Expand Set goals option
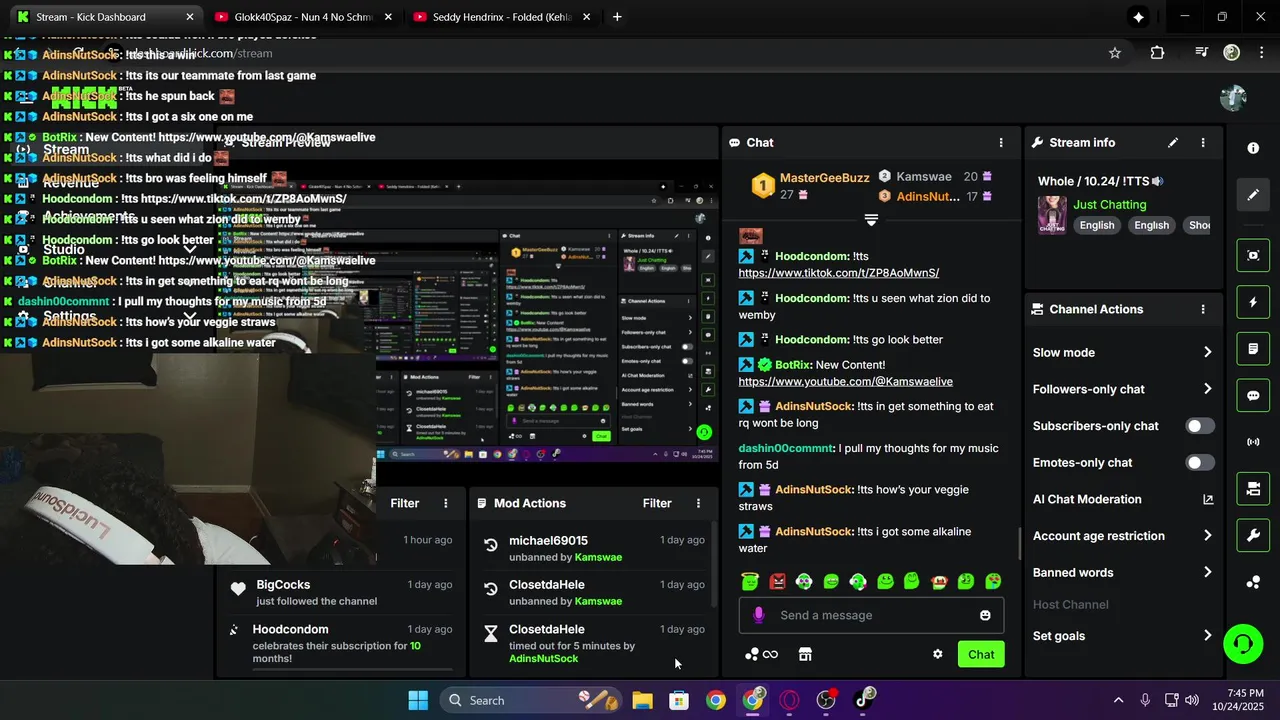Viewport: 1280px width, 720px height. (1207, 636)
